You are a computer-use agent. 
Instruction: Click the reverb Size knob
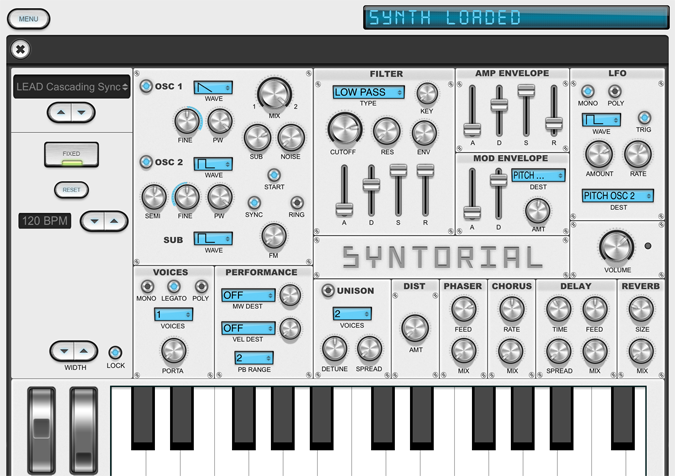[x=641, y=310]
